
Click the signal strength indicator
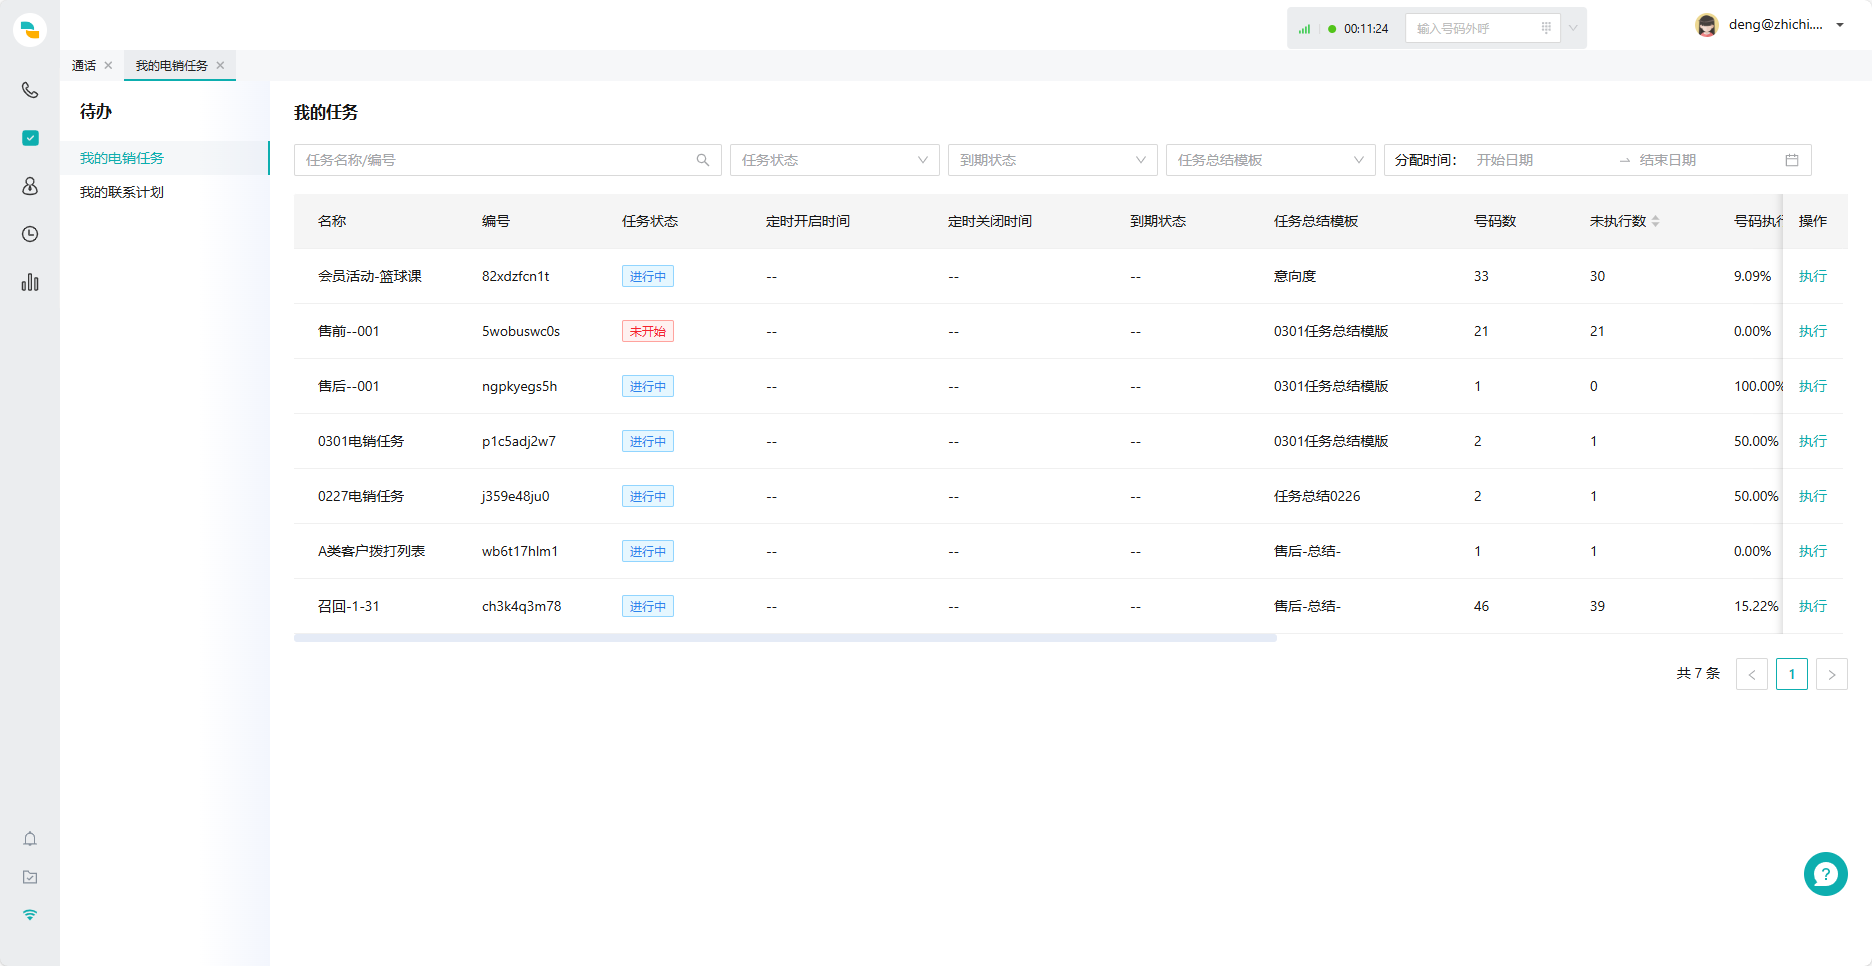1304,29
